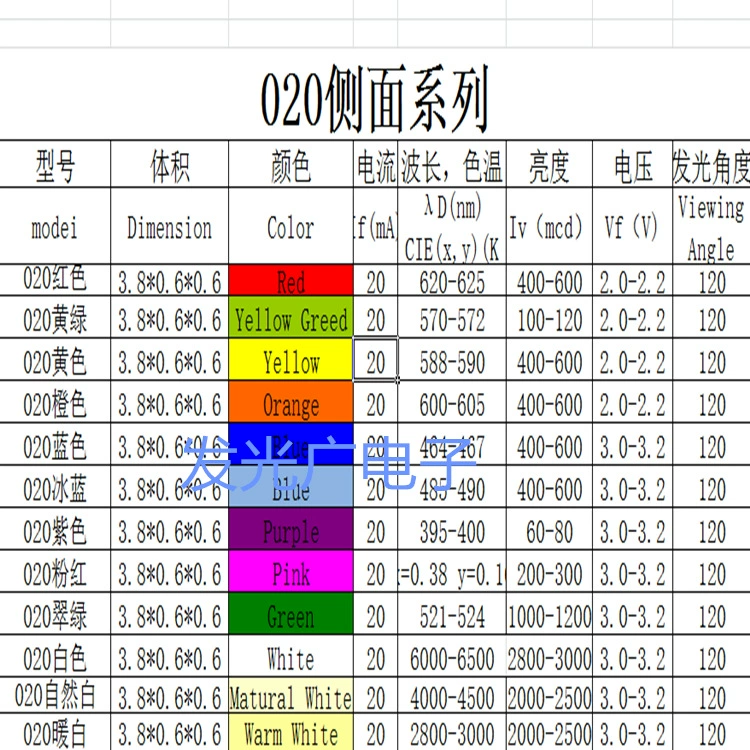750x750 pixels.
Task: Select the 020蓝色 model cell
Action: tap(55, 444)
